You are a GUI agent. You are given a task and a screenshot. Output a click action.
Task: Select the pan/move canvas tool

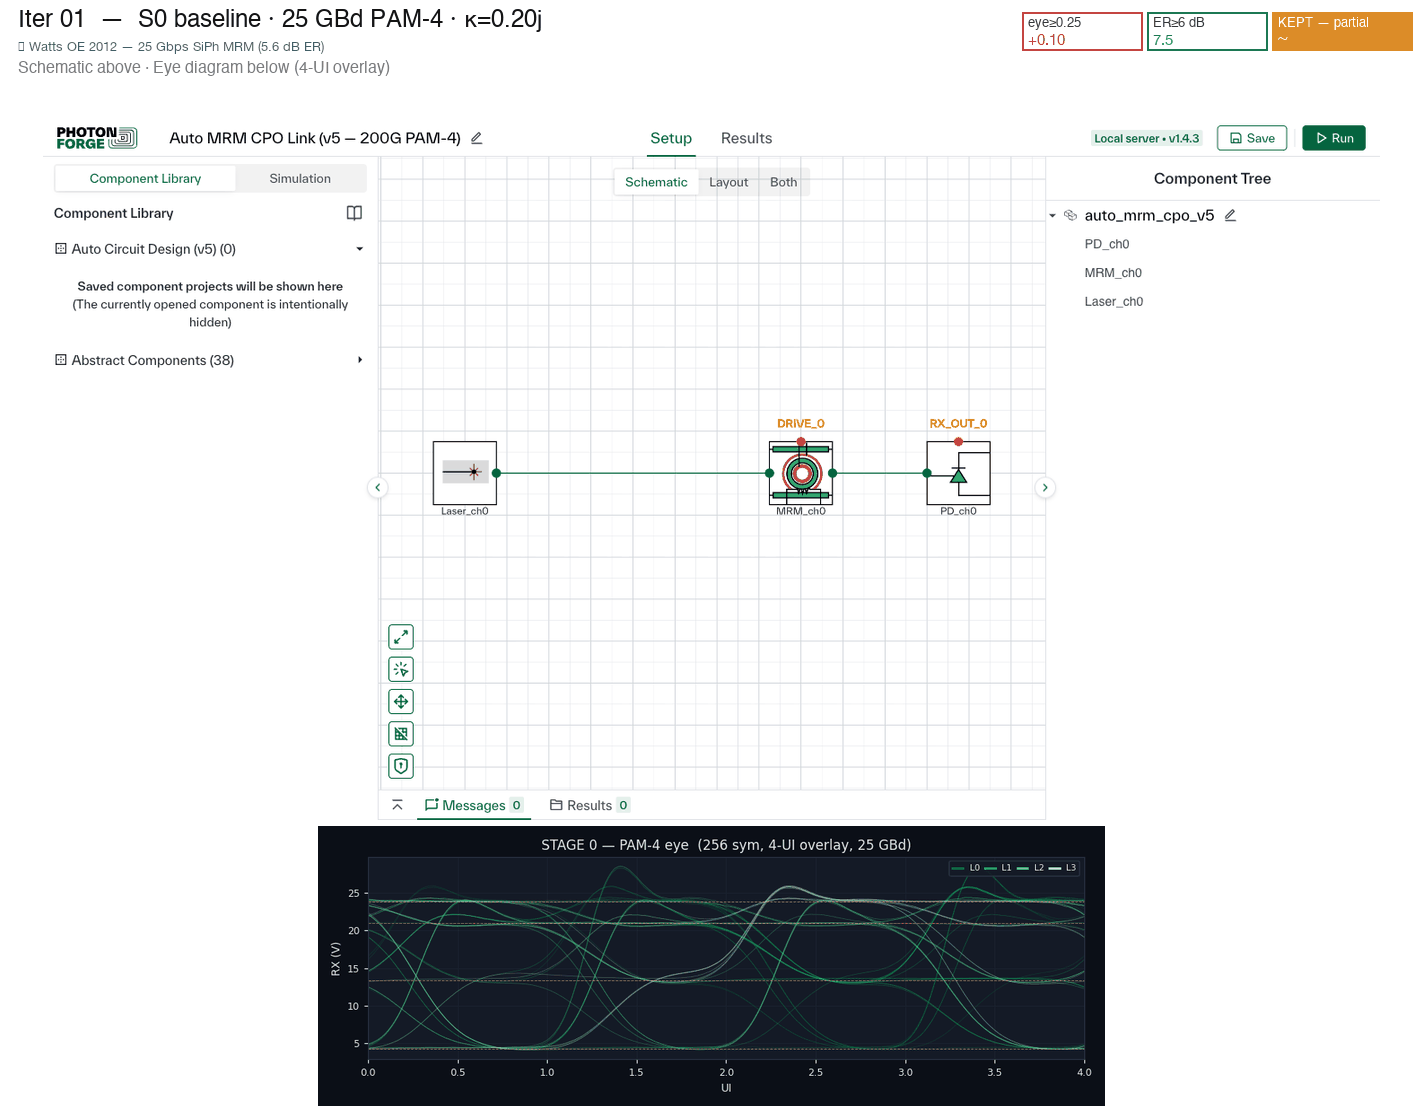pyautogui.click(x=401, y=701)
